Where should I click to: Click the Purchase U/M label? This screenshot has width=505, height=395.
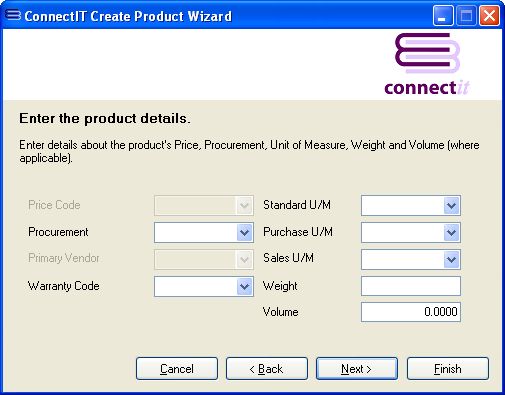(x=298, y=232)
